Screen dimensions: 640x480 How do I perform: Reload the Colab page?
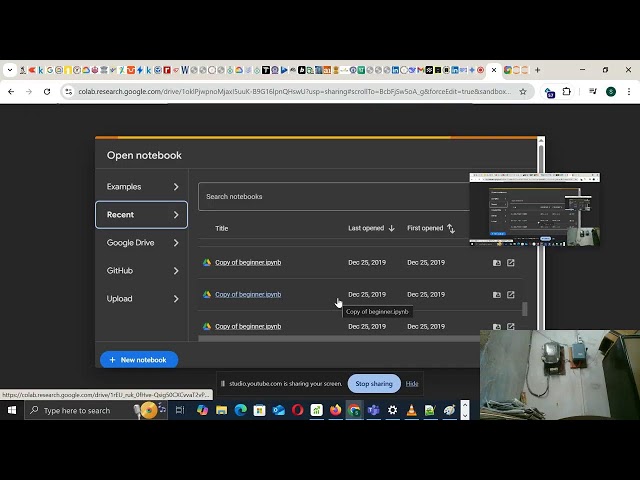47,91
